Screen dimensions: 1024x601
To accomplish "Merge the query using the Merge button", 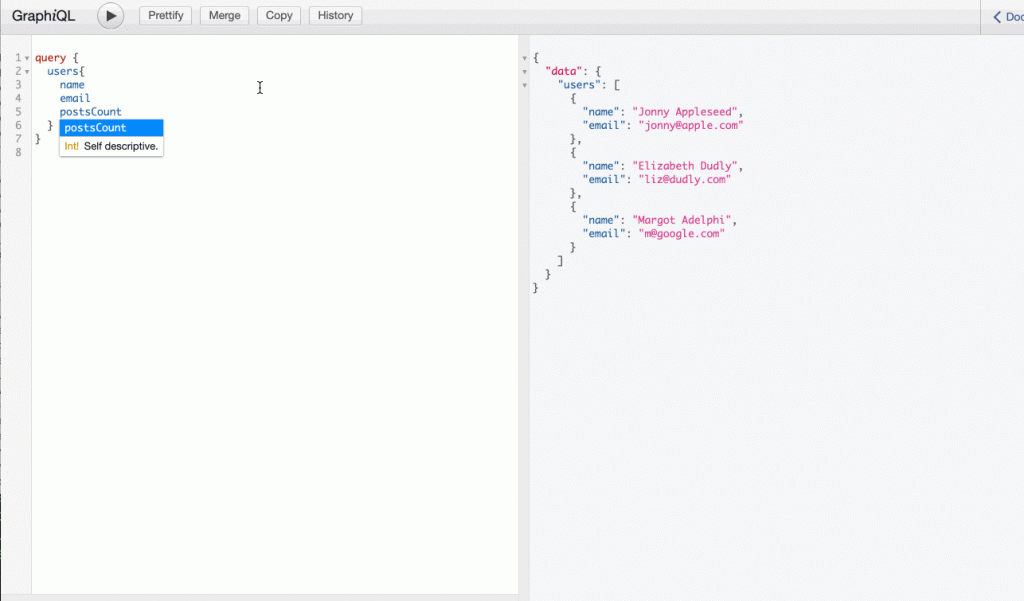I will tap(225, 16).
